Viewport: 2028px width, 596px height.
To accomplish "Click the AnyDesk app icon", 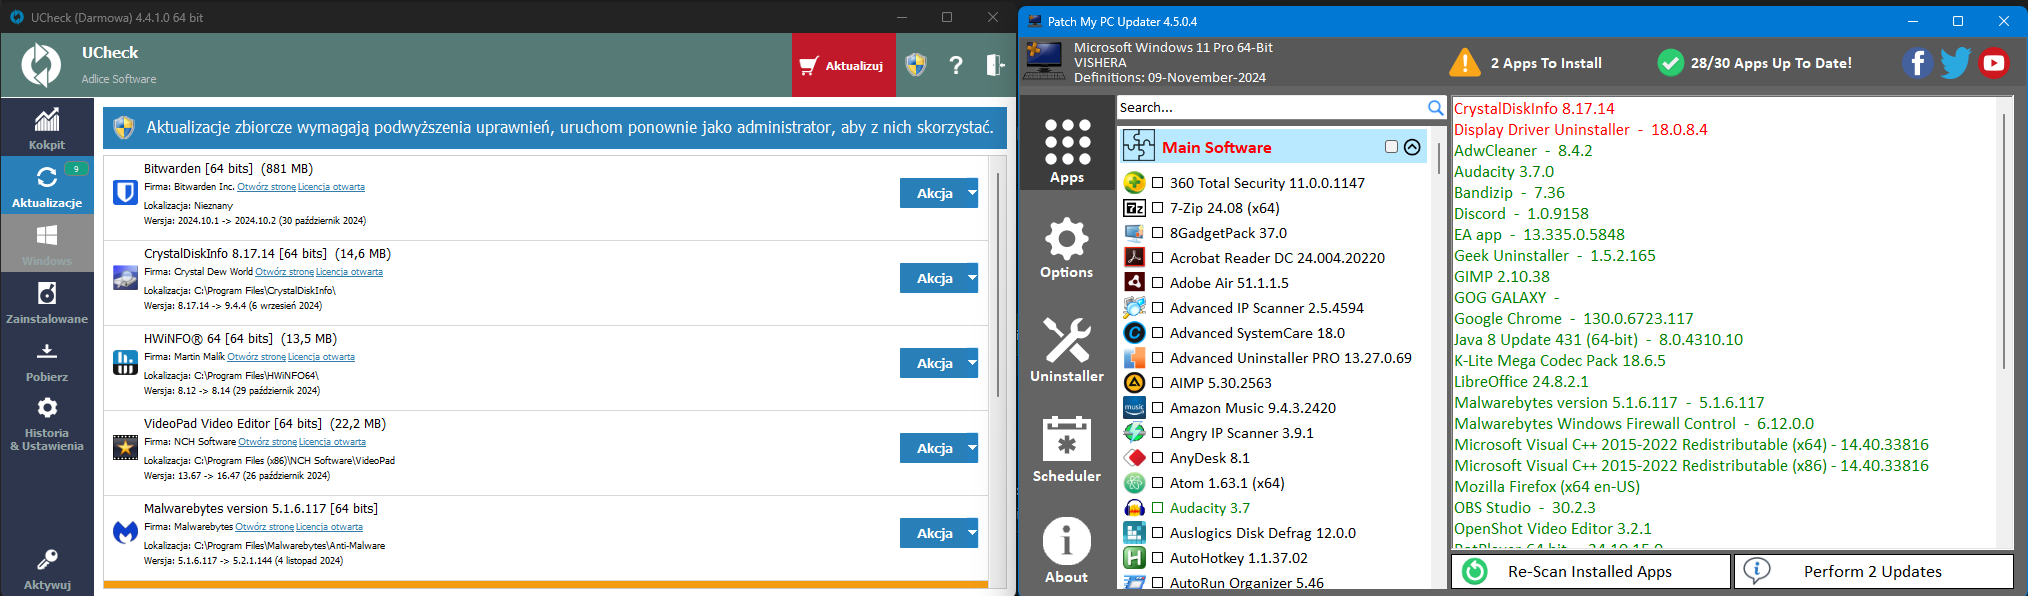I will [x=1134, y=458].
